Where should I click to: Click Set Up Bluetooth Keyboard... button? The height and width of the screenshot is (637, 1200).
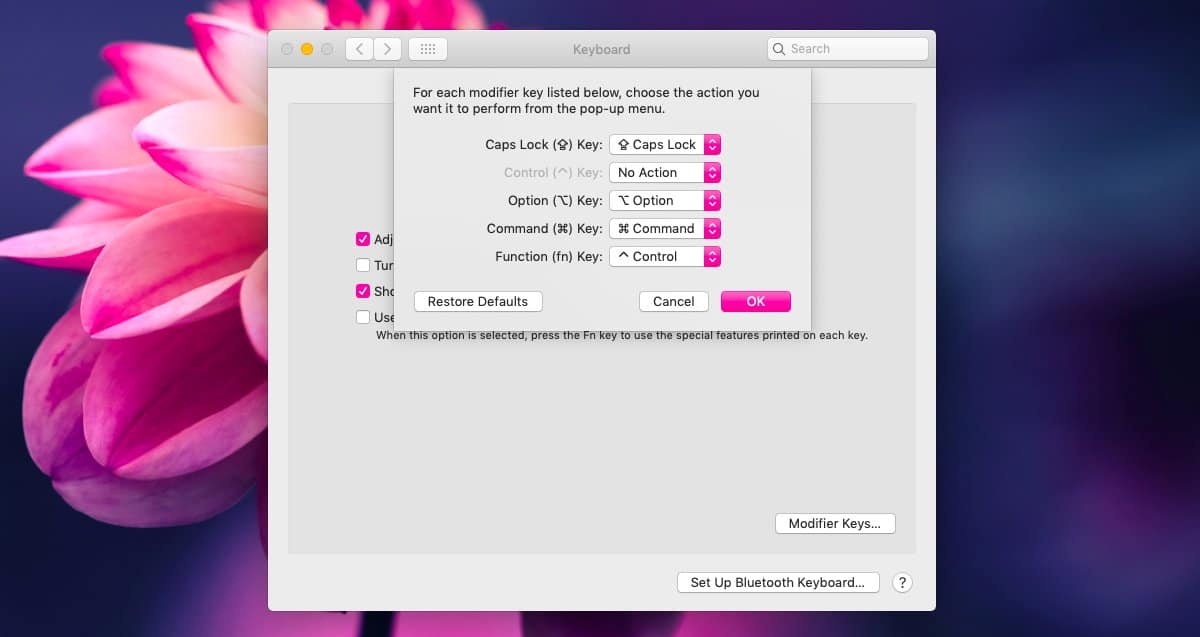click(778, 583)
